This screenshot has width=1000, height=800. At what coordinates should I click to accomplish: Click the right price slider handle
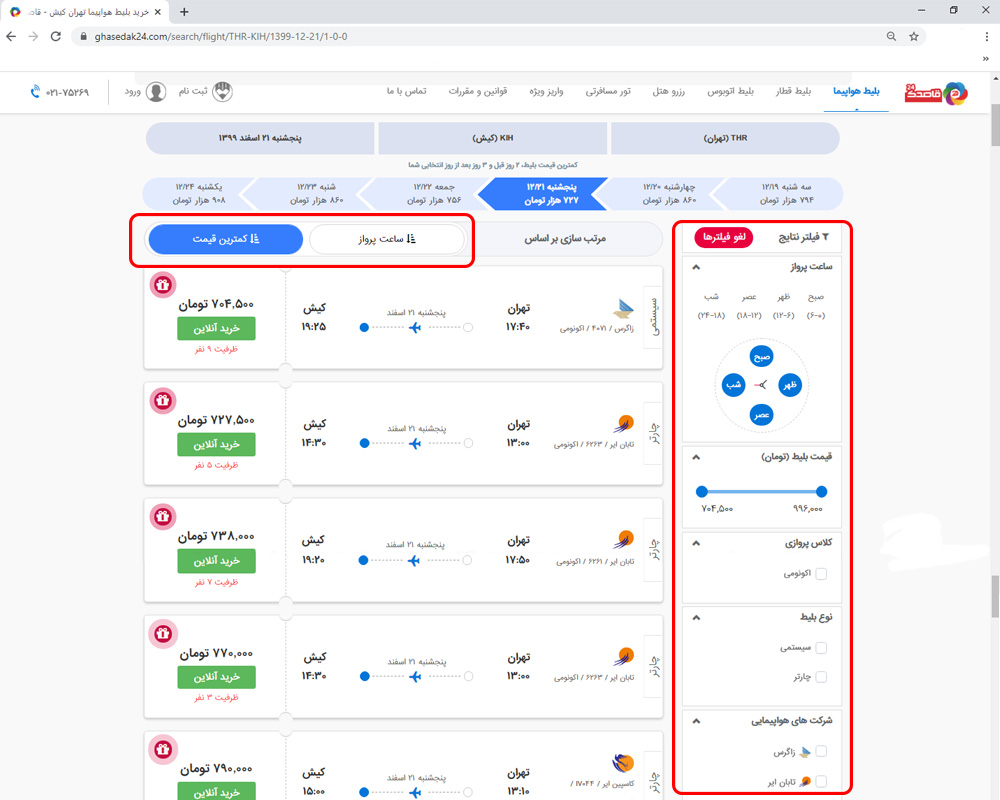point(821,491)
